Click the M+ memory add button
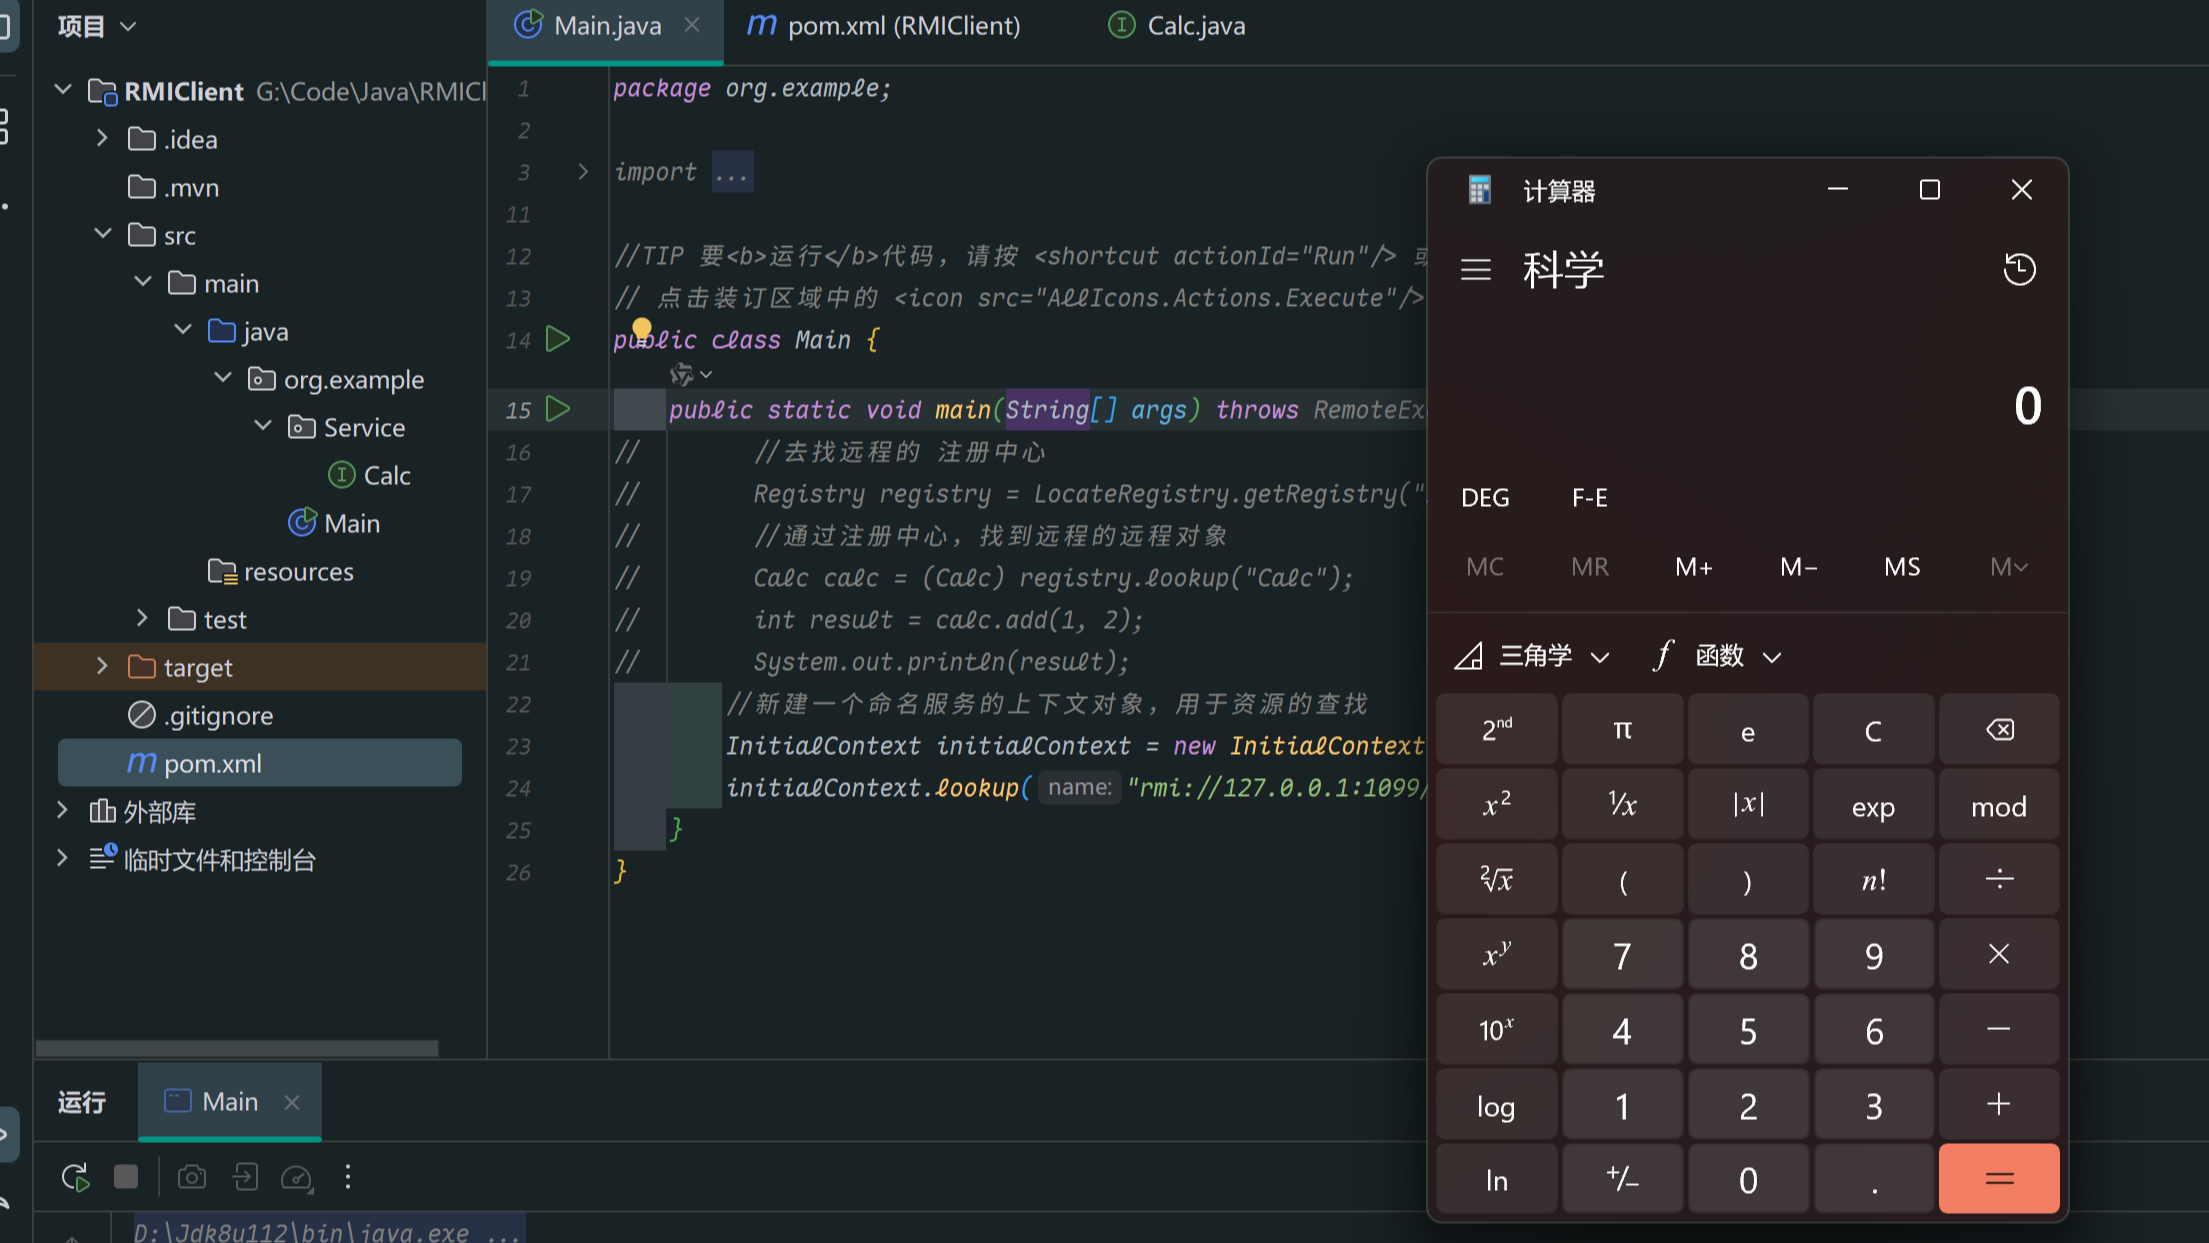This screenshot has width=2209, height=1243. click(x=1694, y=567)
